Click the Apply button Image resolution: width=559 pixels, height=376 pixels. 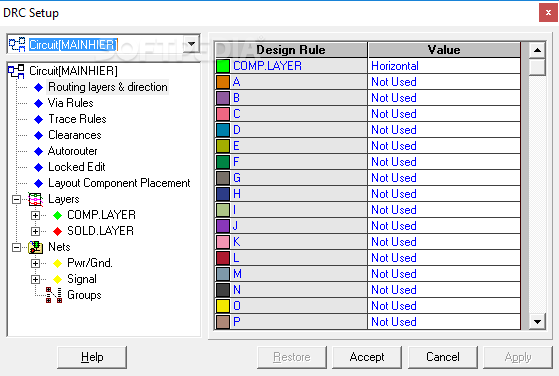pyautogui.click(x=518, y=357)
